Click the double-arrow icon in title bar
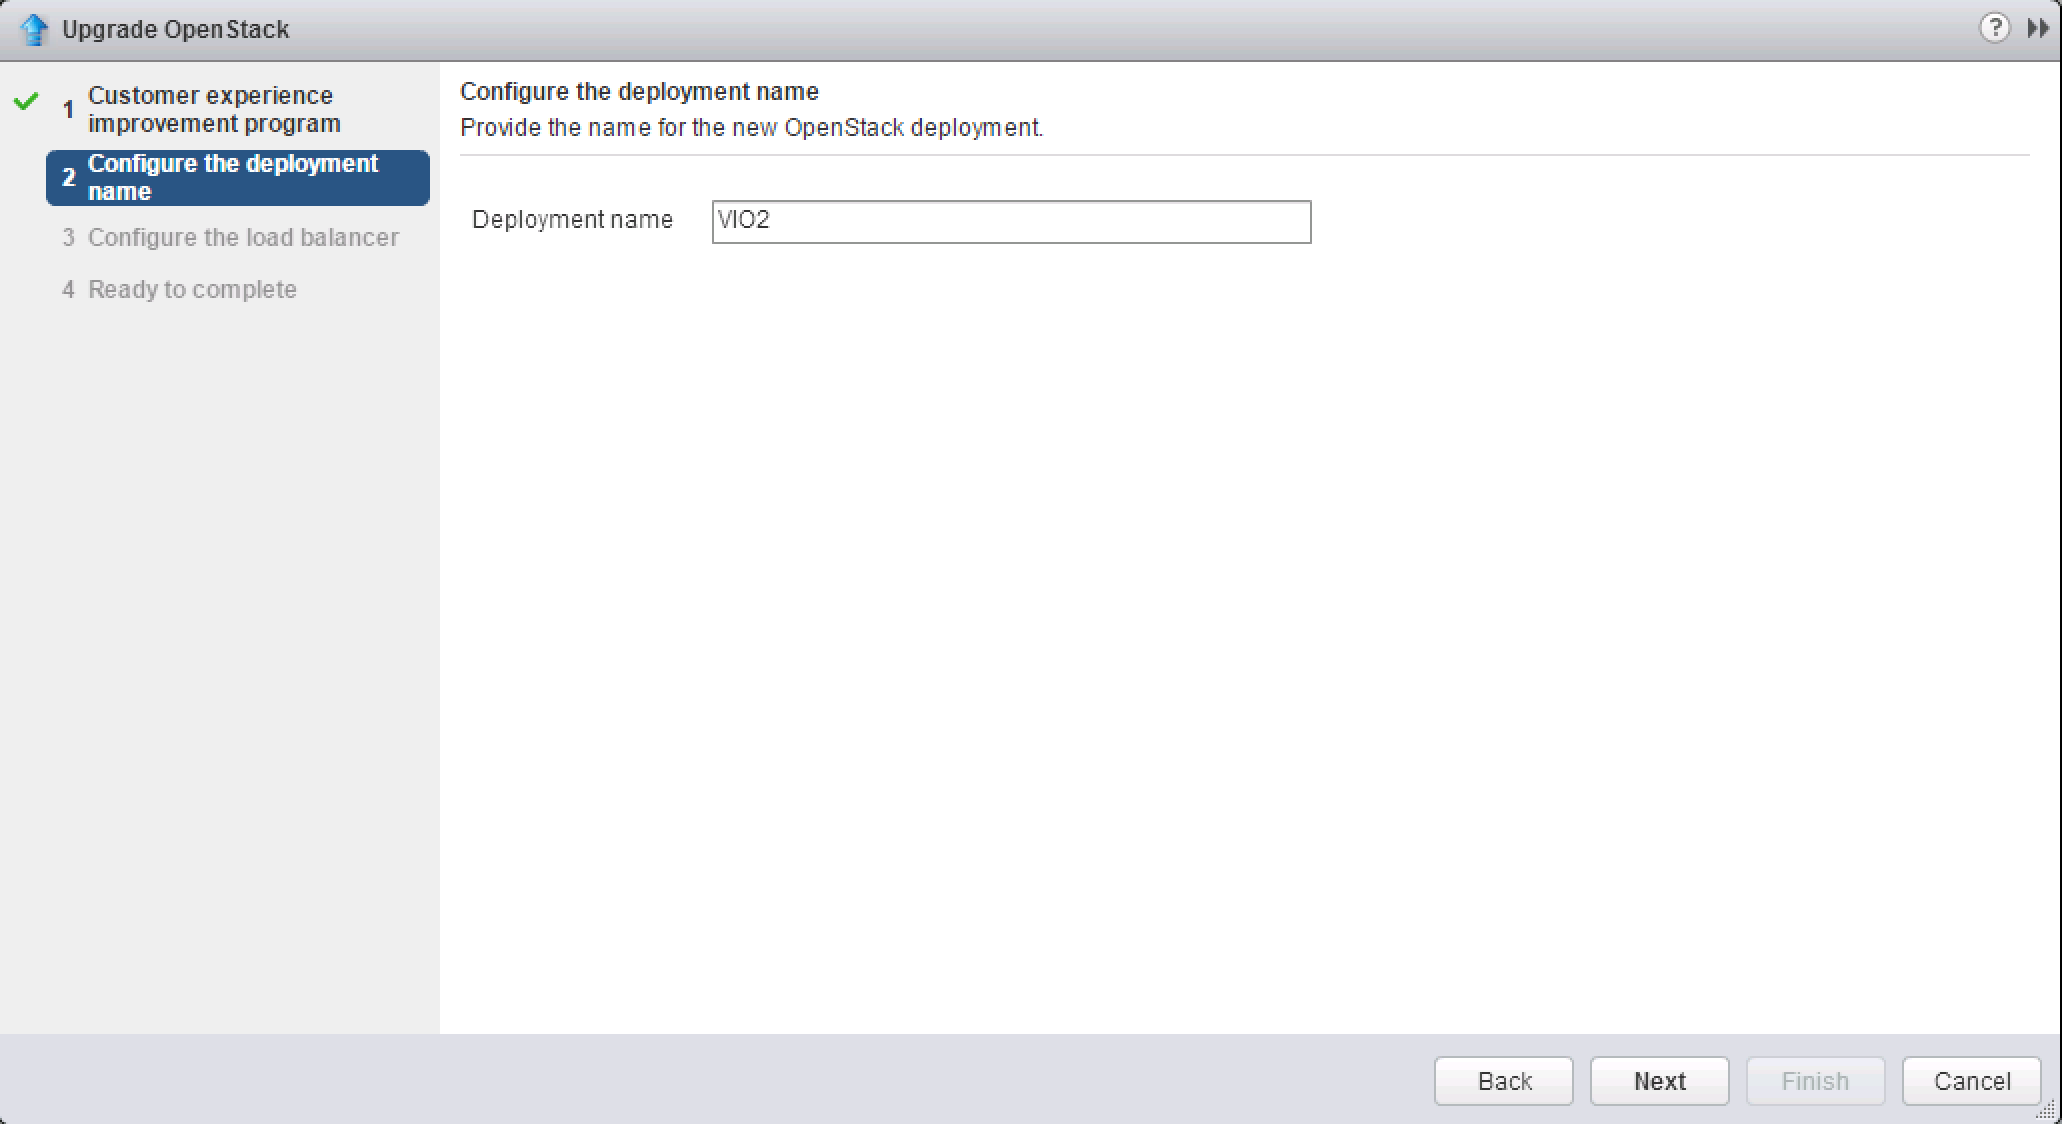 2037,28
